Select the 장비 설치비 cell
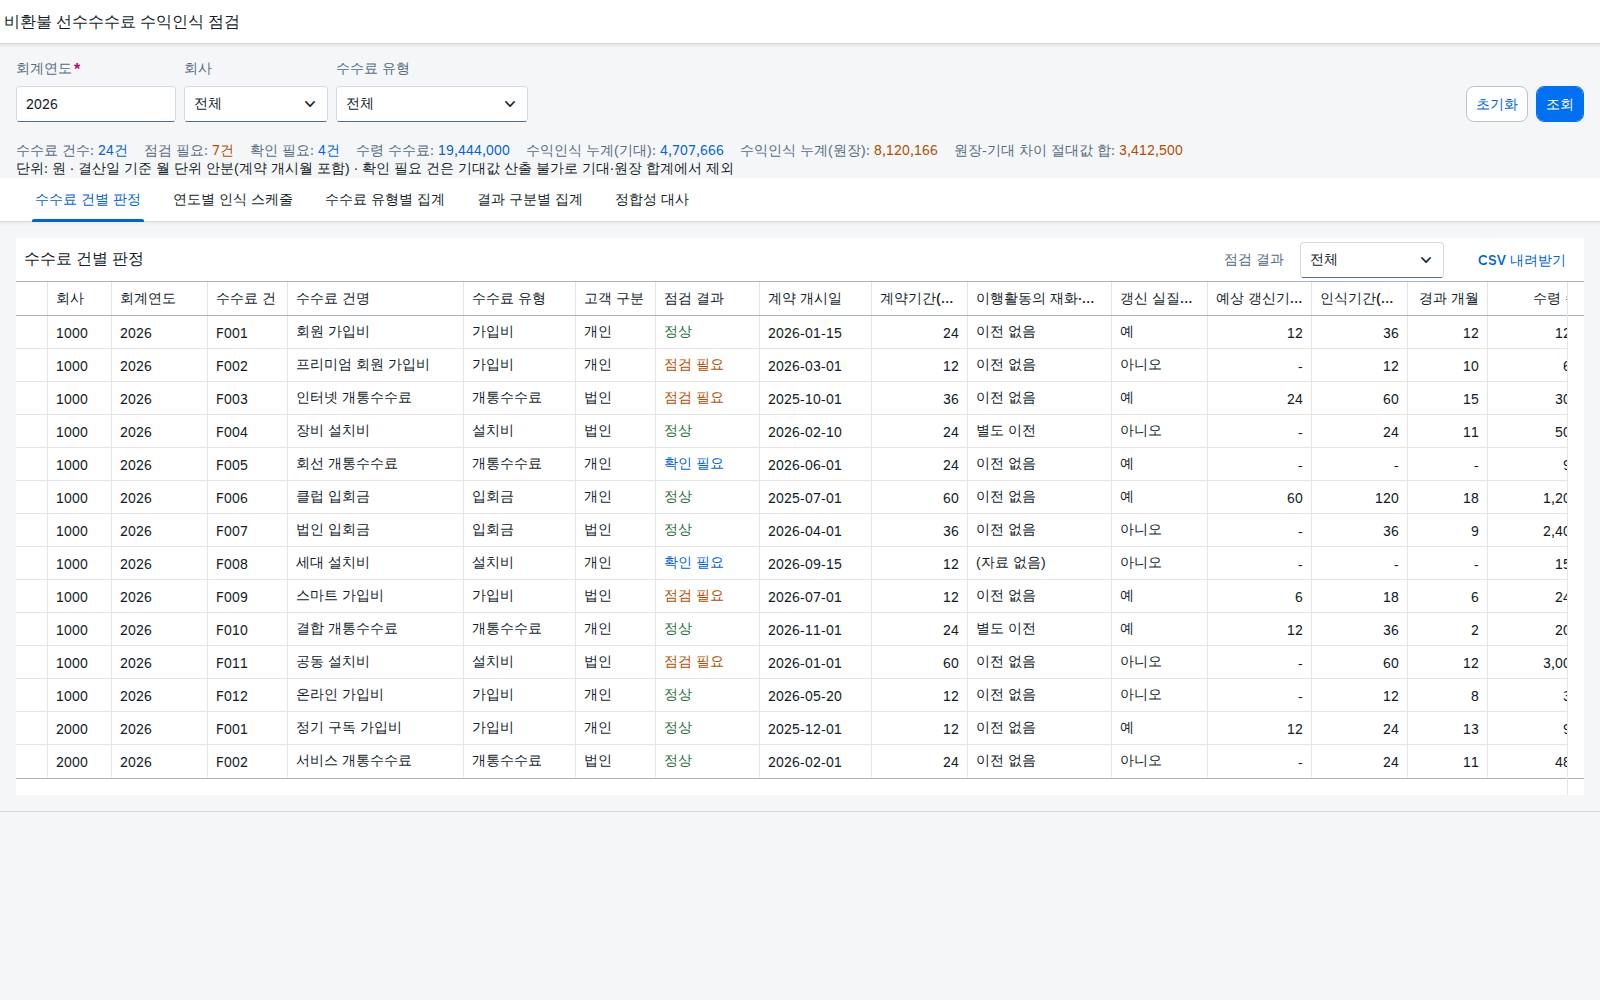This screenshot has width=1600, height=1000. click(x=375, y=431)
